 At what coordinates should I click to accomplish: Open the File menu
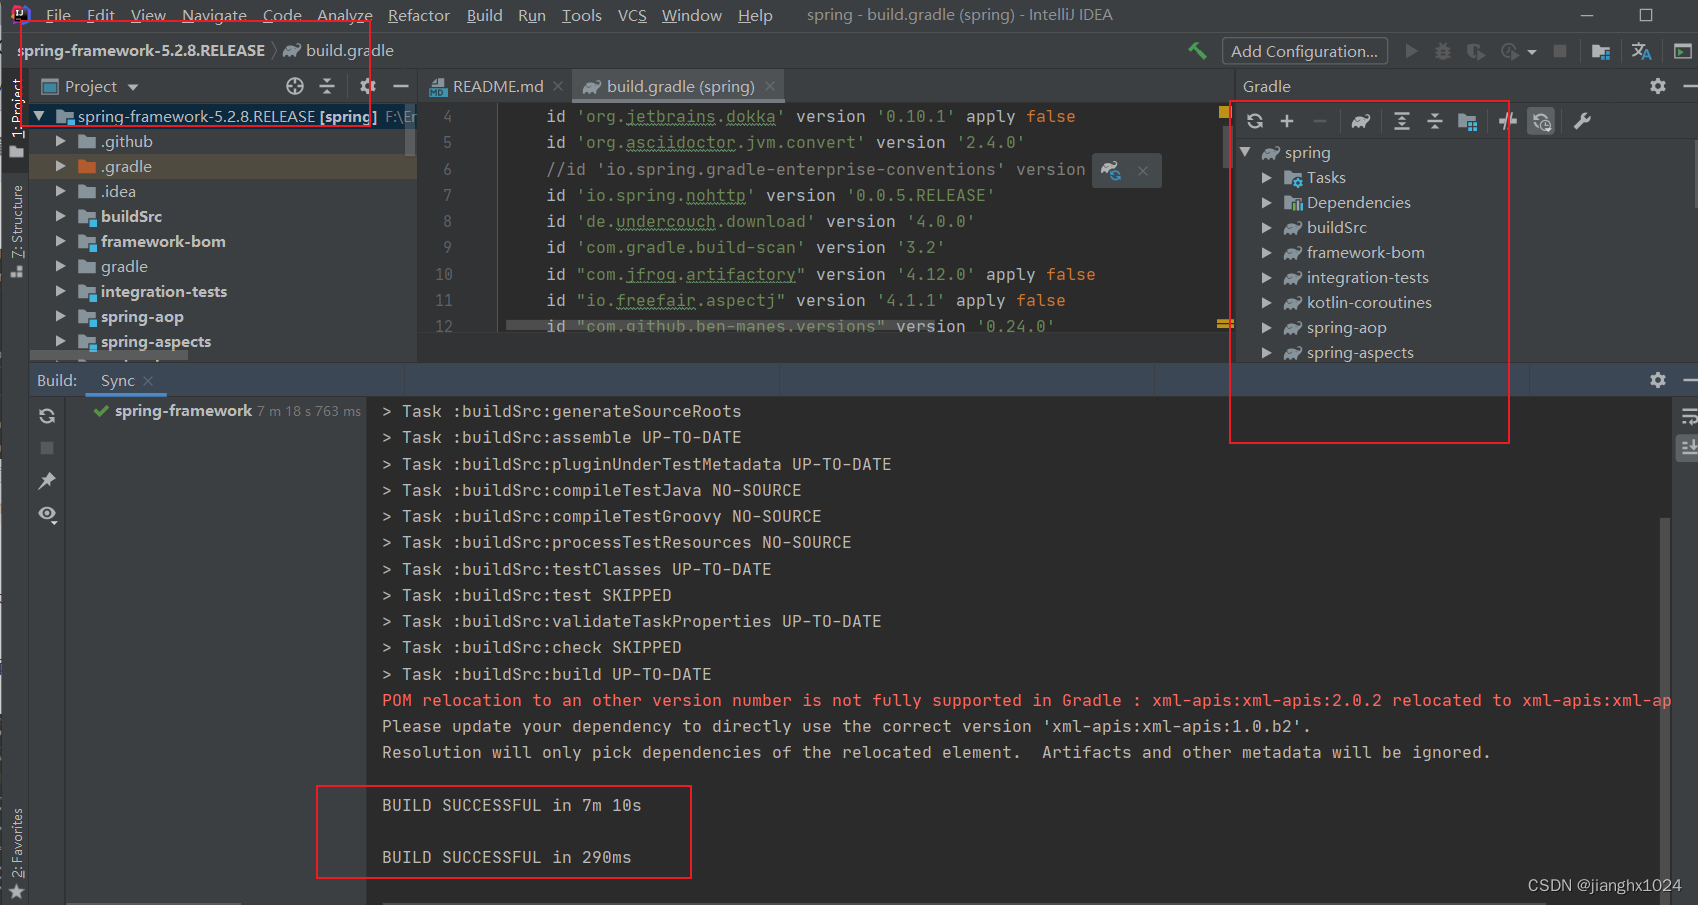(x=58, y=15)
